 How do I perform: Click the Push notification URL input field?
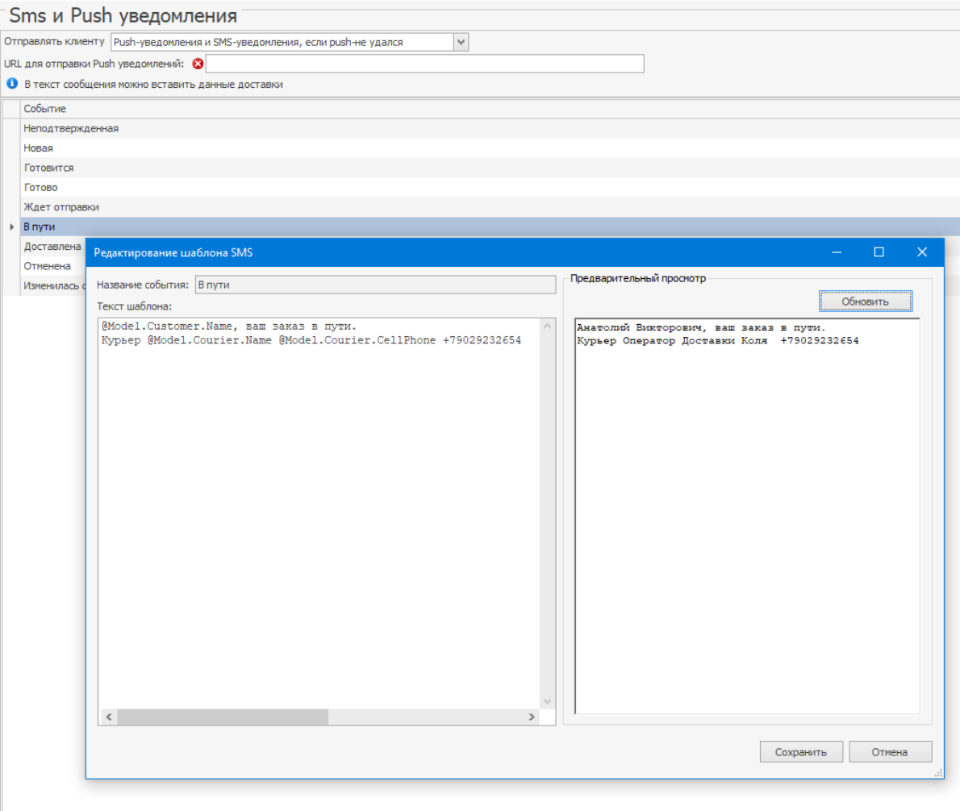[x=424, y=64]
